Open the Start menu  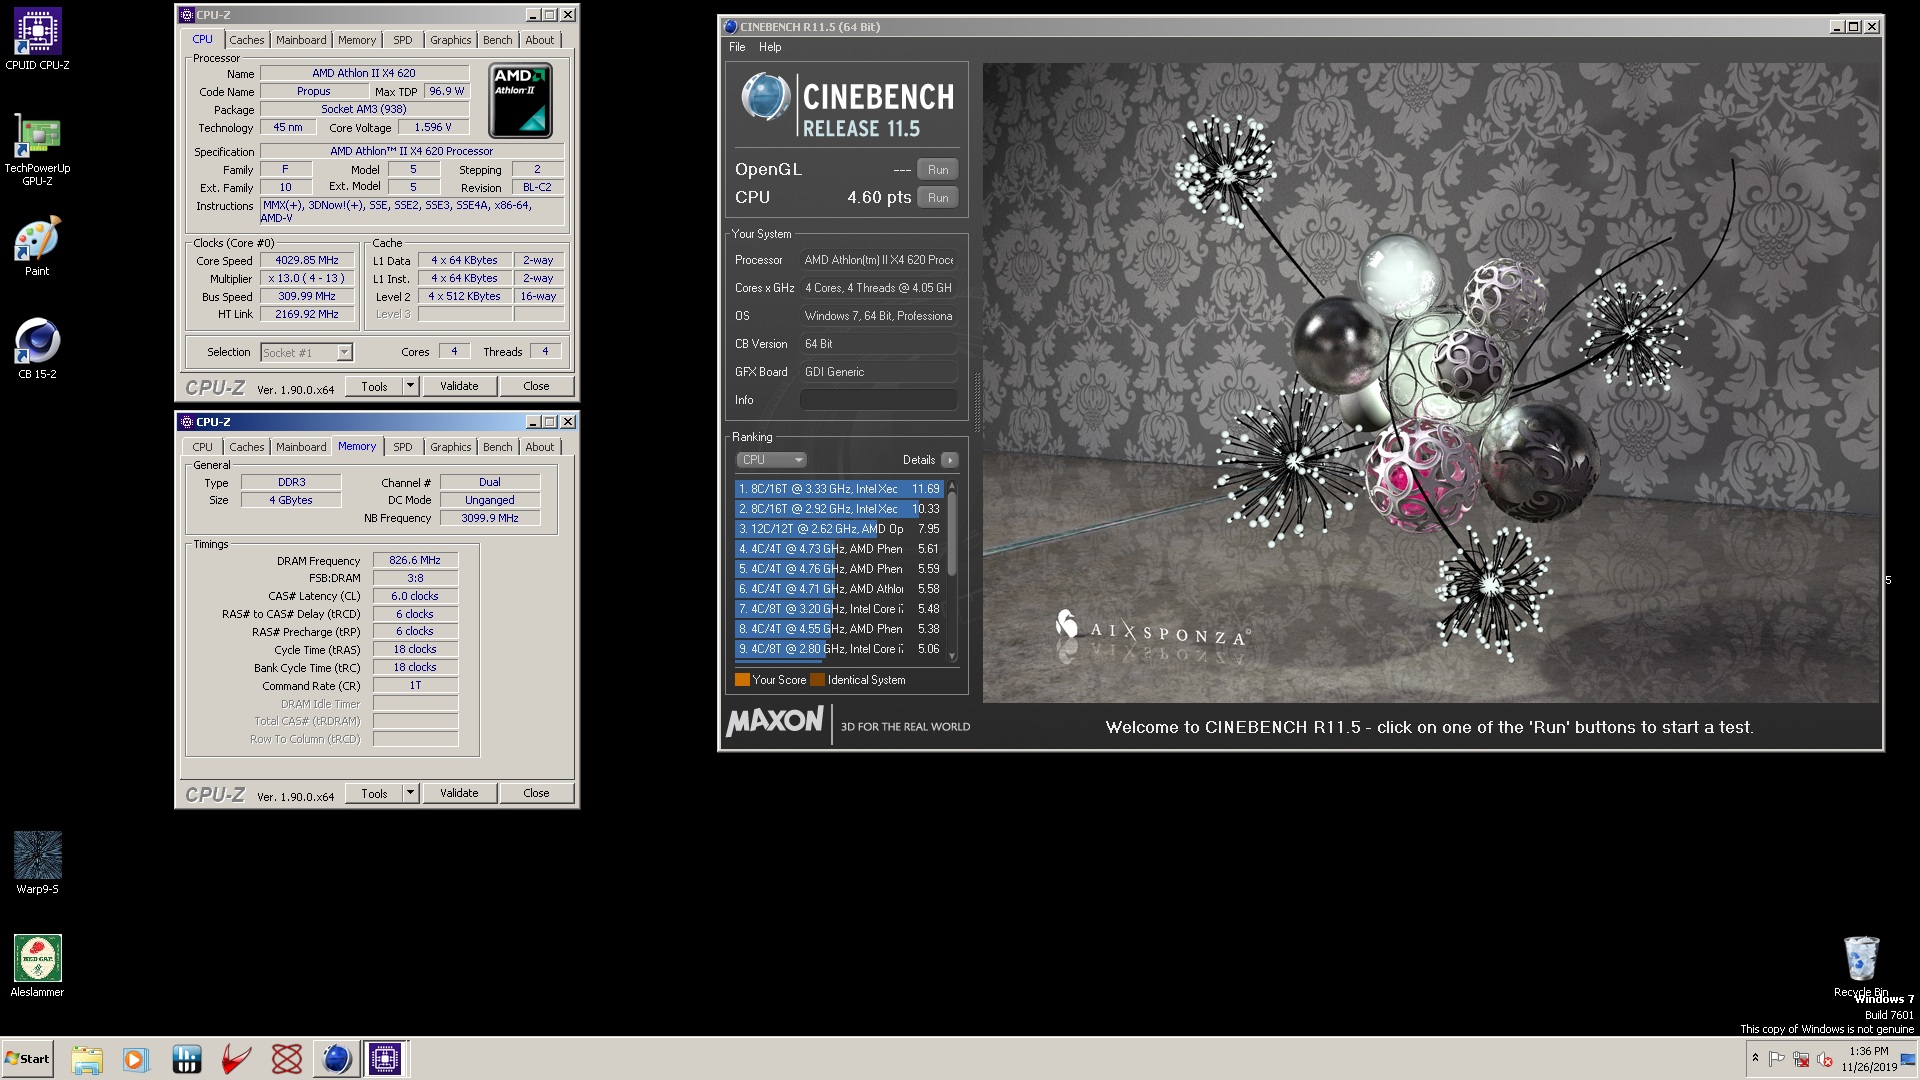pos(28,1059)
